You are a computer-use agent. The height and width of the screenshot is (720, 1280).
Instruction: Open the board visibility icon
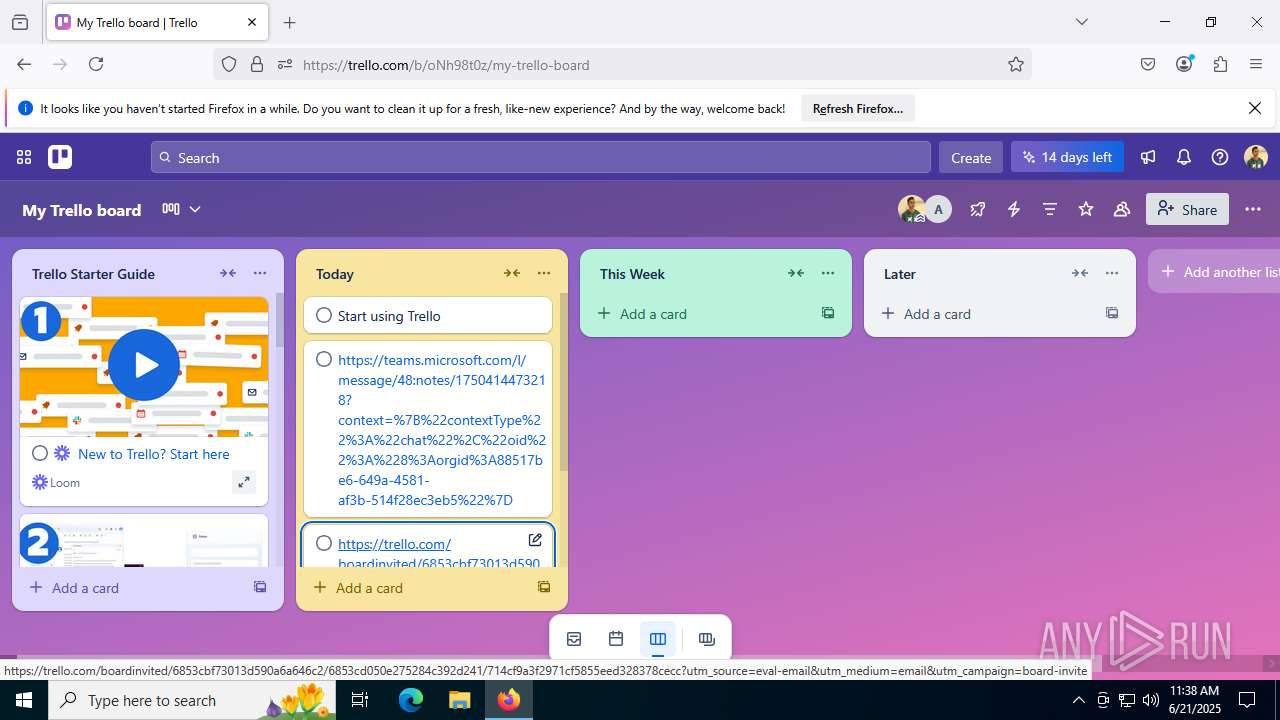(x=1122, y=209)
